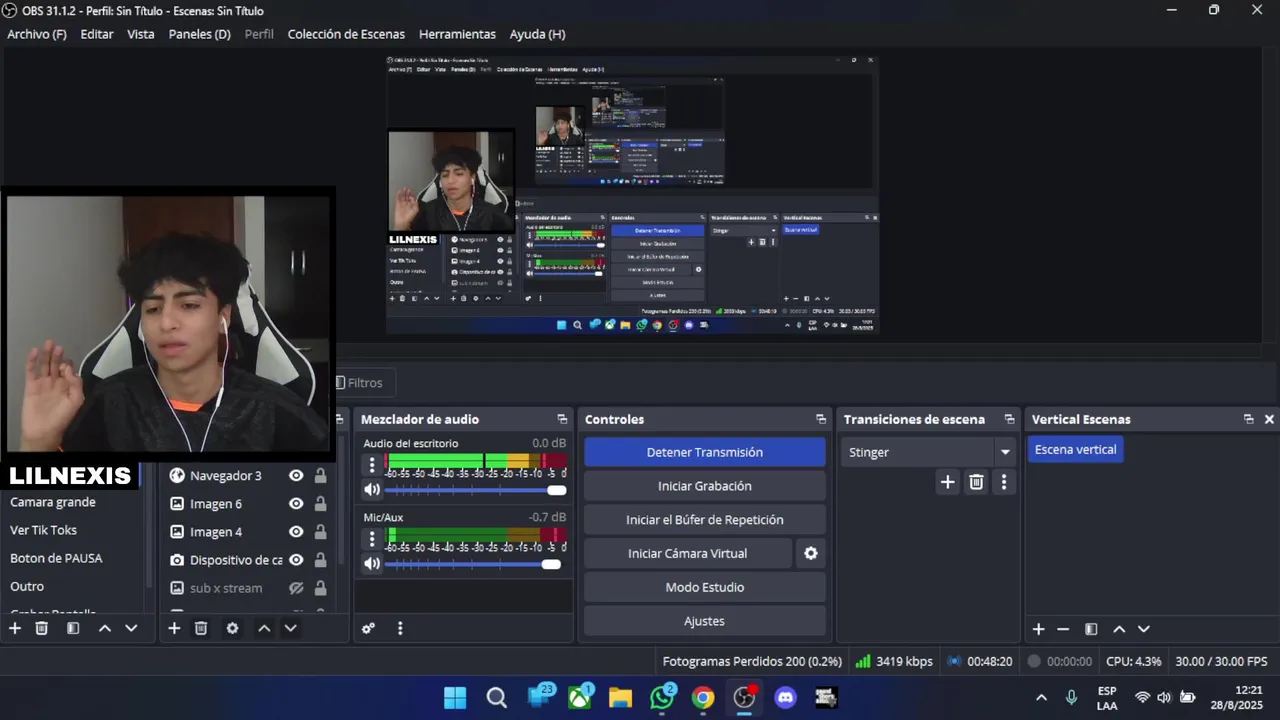Open source properties gear icon
1280x720 pixels.
232,628
